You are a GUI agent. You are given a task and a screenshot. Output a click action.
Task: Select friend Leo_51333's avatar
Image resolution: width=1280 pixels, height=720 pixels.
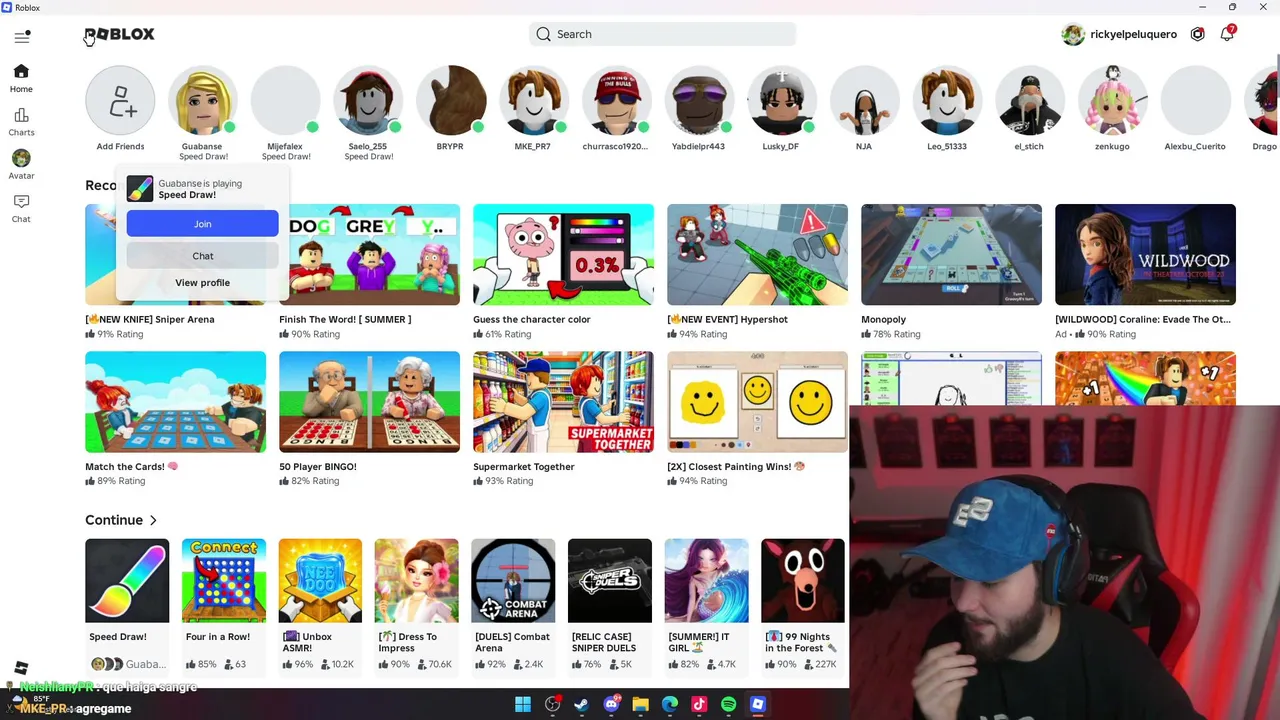click(x=948, y=100)
